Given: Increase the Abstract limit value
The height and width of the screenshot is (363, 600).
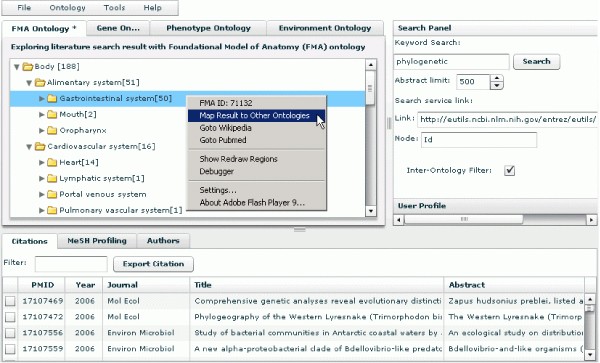Looking at the screenshot, I should pyautogui.click(x=497, y=78).
